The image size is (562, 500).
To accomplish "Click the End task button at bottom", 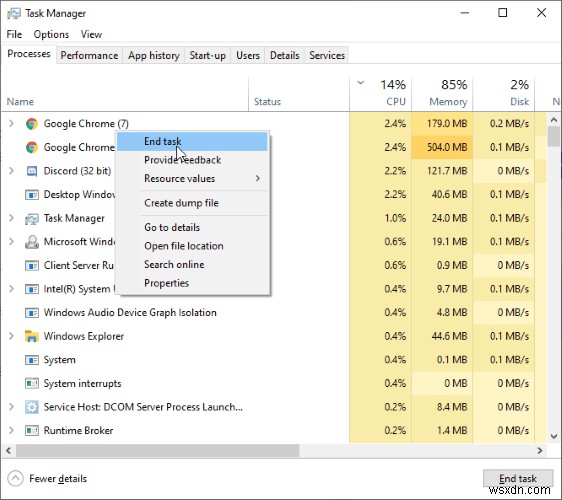I will [518, 478].
